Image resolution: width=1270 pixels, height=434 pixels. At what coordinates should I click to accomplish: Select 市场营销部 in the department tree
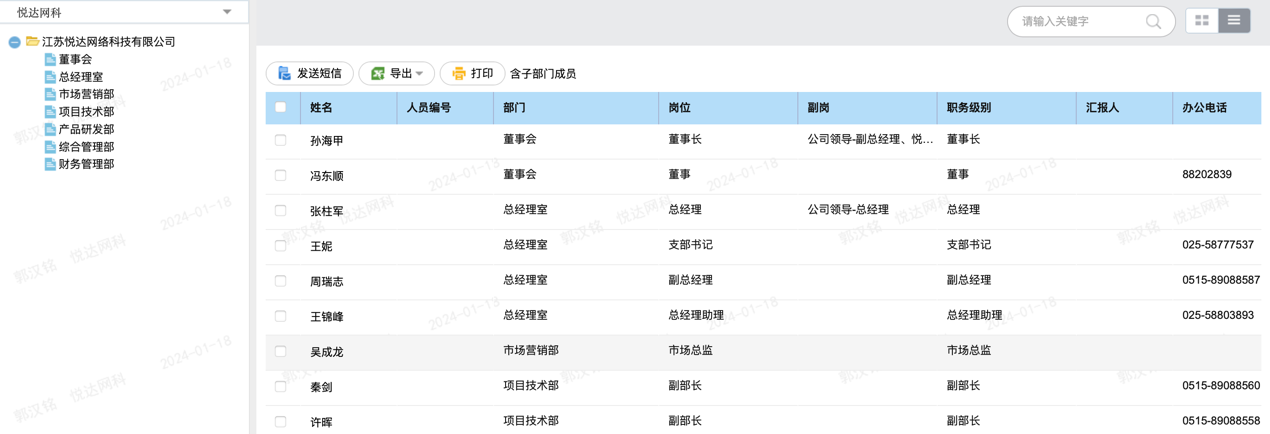[86, 94]
